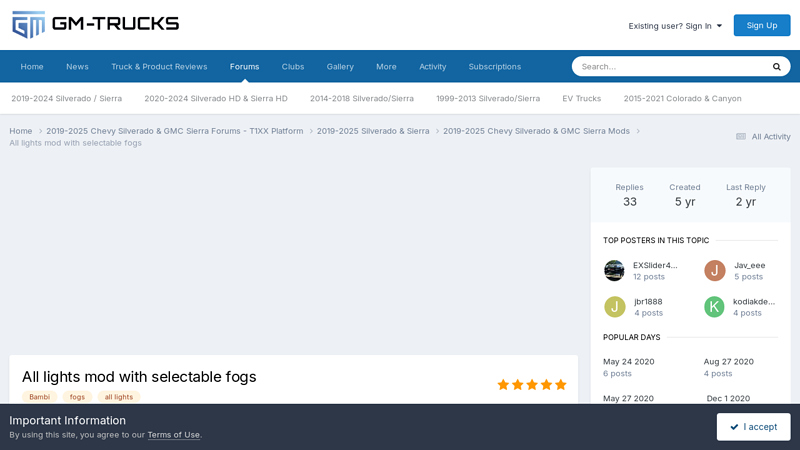Viewport: 800px width, 450px height.
Task: Open the News nav tab
Action: click(x=77, y=66)
